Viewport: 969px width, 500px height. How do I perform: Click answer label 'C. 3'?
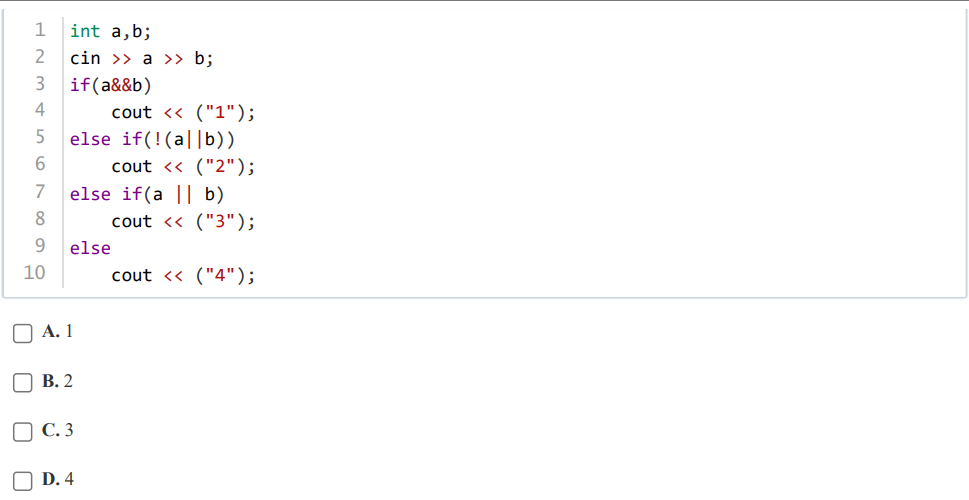[57, 430]
